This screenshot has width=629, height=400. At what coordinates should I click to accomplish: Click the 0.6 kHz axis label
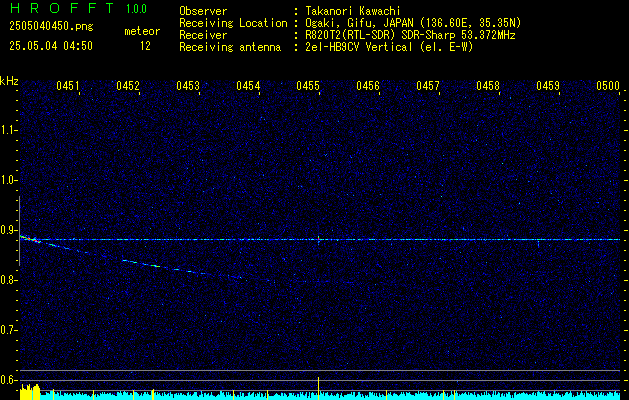click(x=8, y=380)
